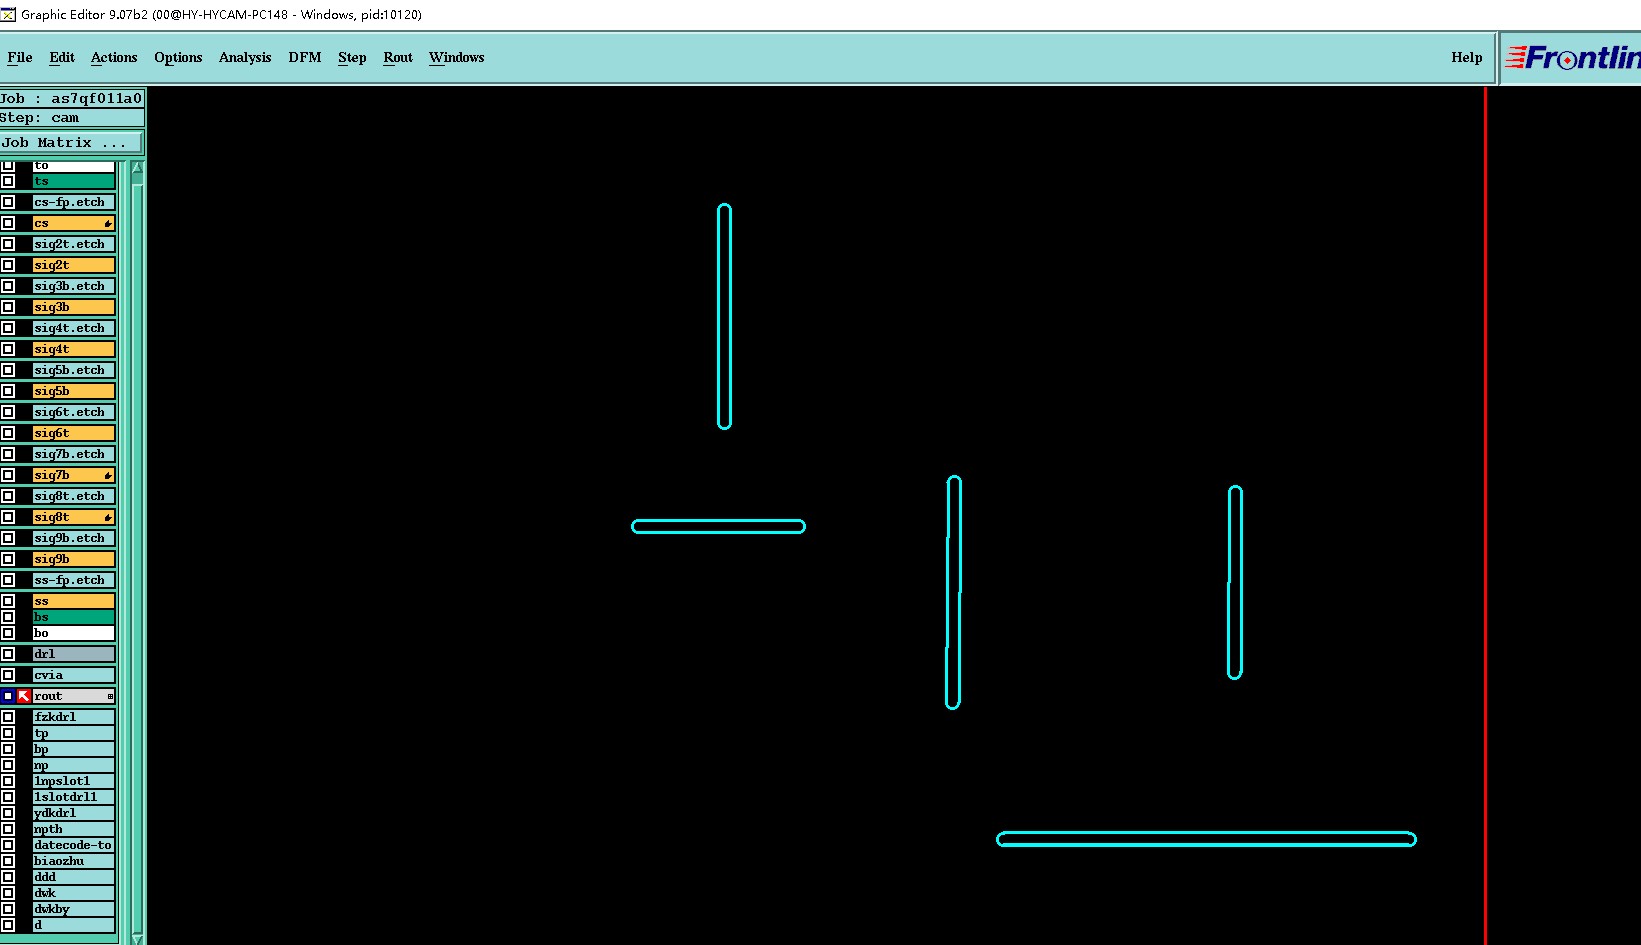
Task: Open the DFM menu
Action: coord(305,57)
